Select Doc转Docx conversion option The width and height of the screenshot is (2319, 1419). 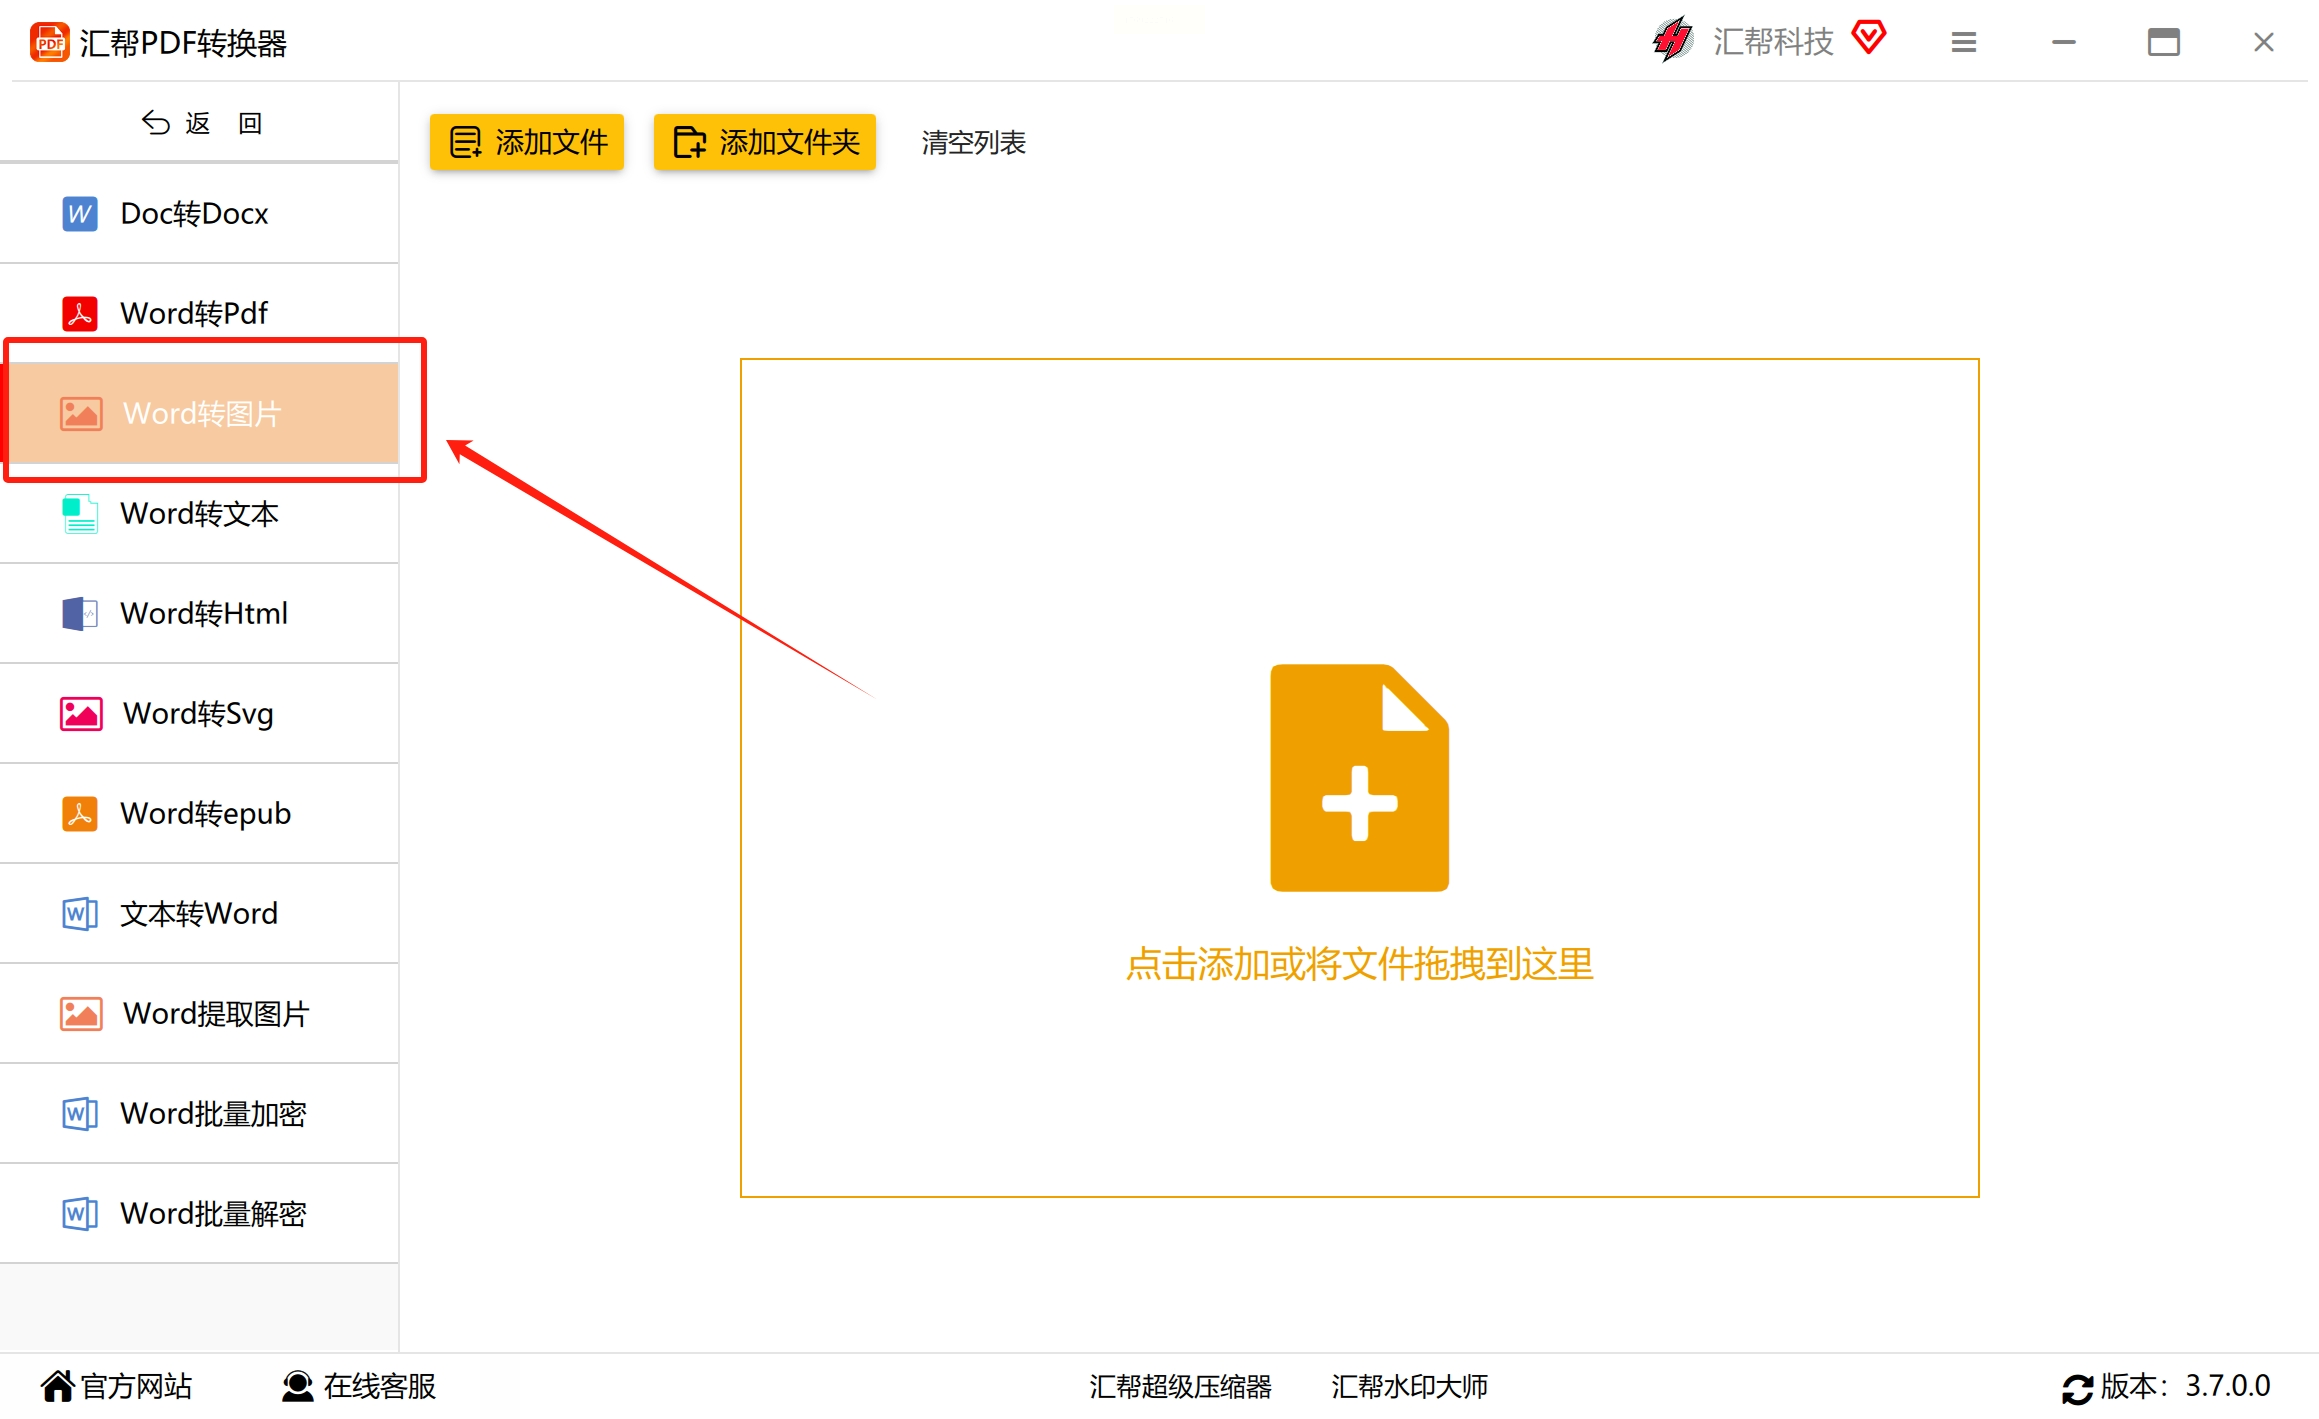[x=195, y=213]
